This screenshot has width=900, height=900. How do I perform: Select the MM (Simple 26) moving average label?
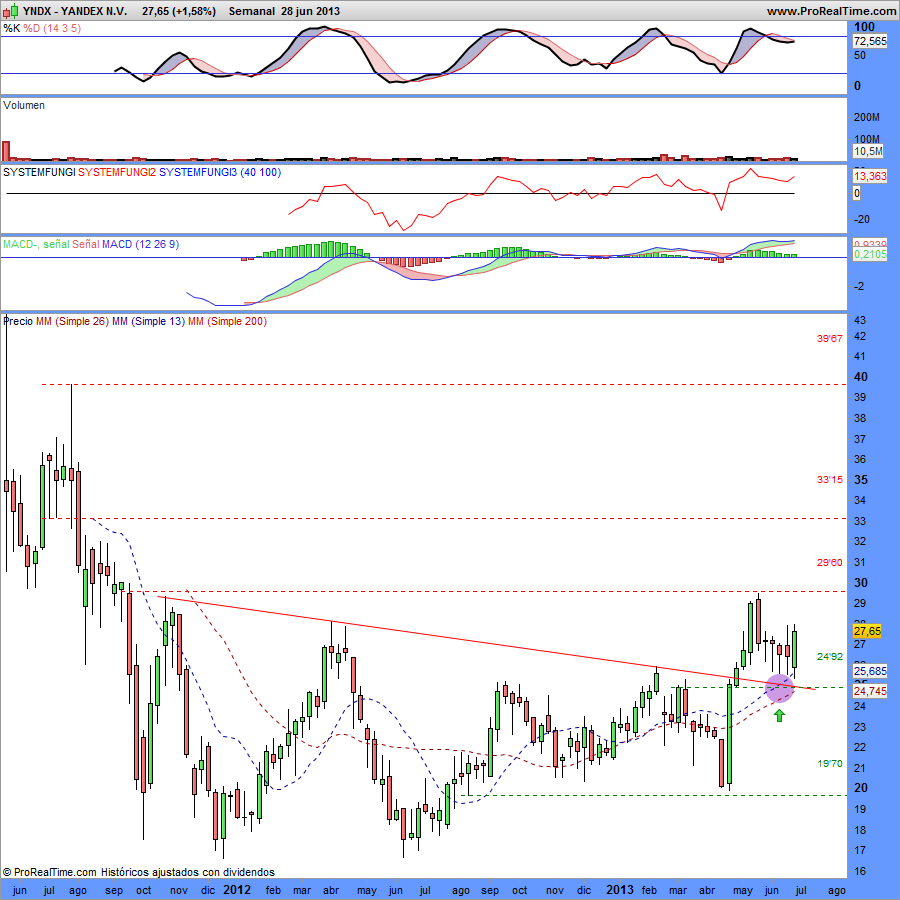[x=72, y=321]
